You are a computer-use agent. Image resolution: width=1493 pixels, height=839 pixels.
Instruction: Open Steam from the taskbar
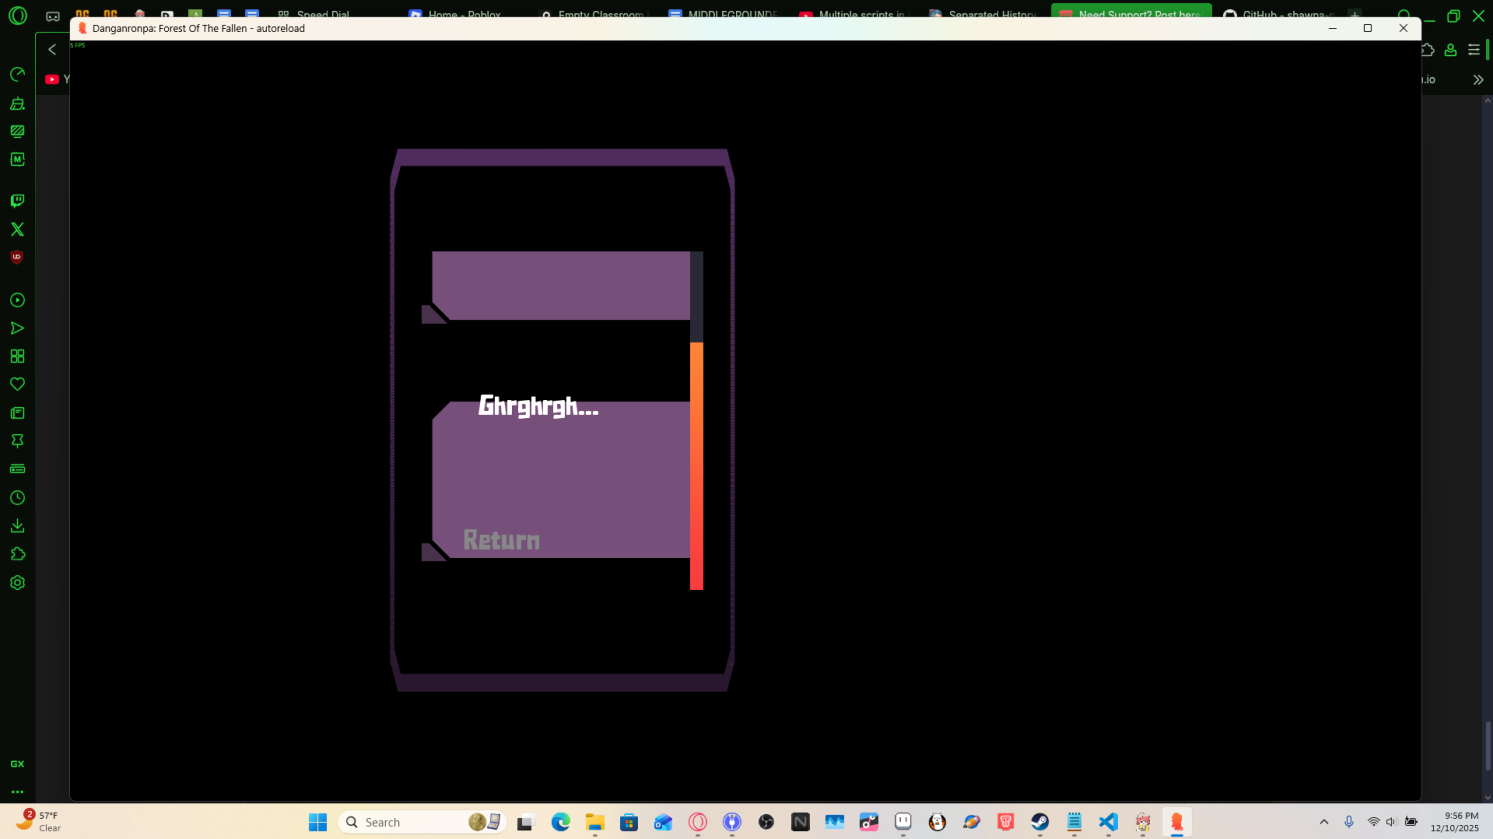point(1040,822)
